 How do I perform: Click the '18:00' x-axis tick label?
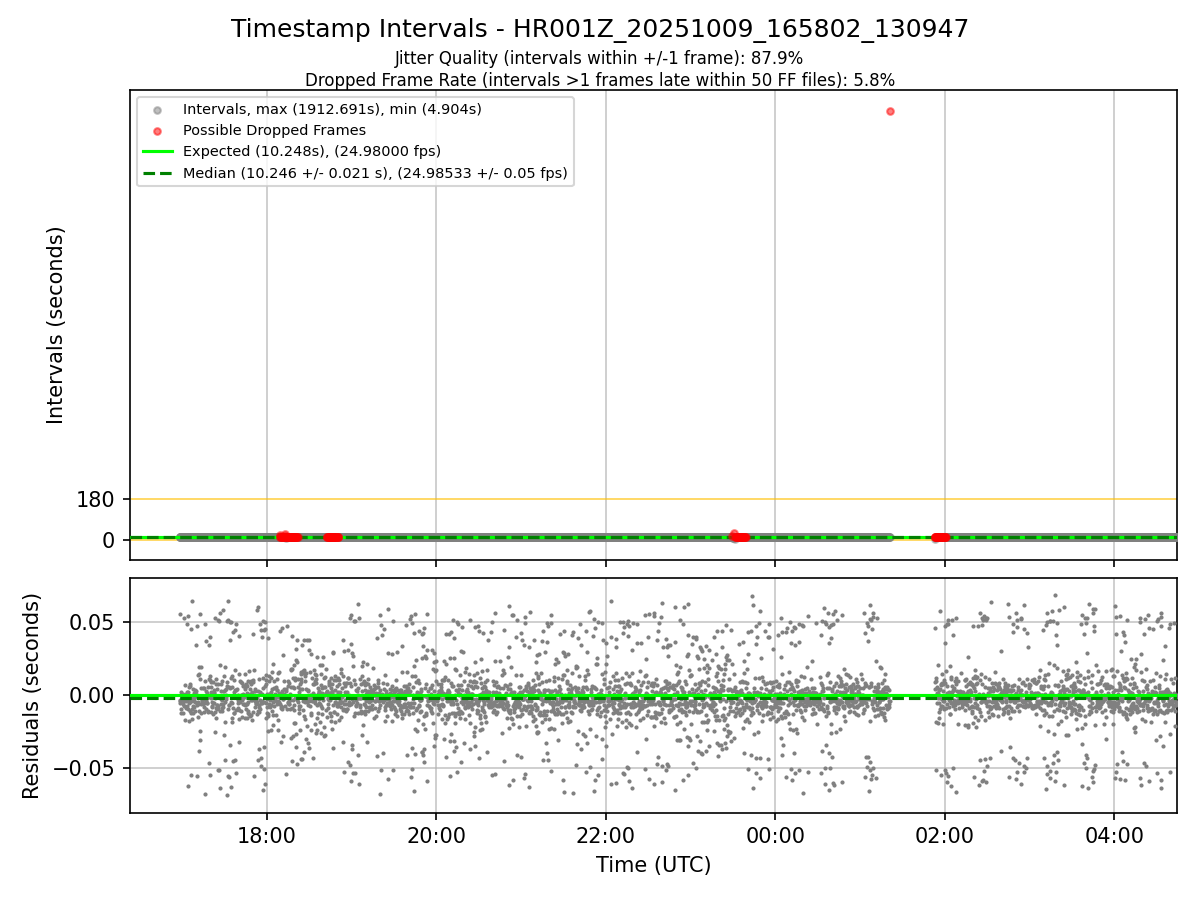point(266,835)
